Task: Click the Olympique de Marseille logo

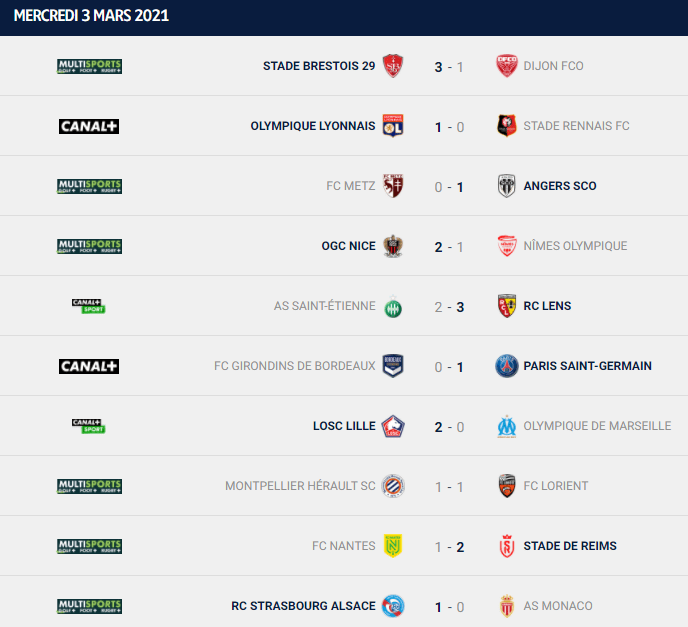Action: tap(507, 426)
